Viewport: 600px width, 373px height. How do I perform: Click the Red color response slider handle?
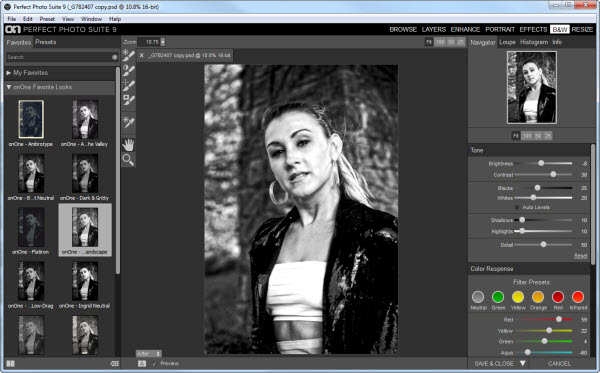click(x=559, y=319)
